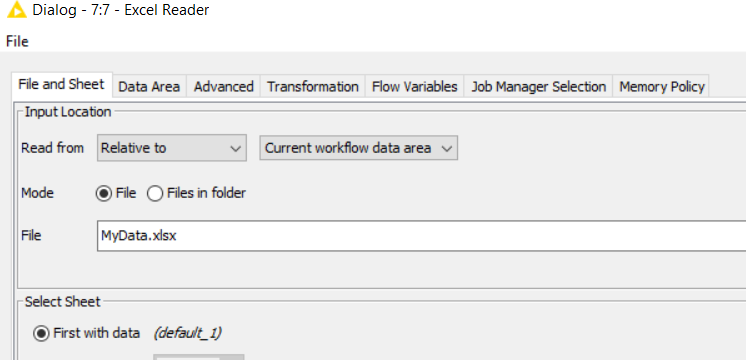Click the Select Sheet group heading
Screen dimensions: 746x360
click(x=63, y=302)
